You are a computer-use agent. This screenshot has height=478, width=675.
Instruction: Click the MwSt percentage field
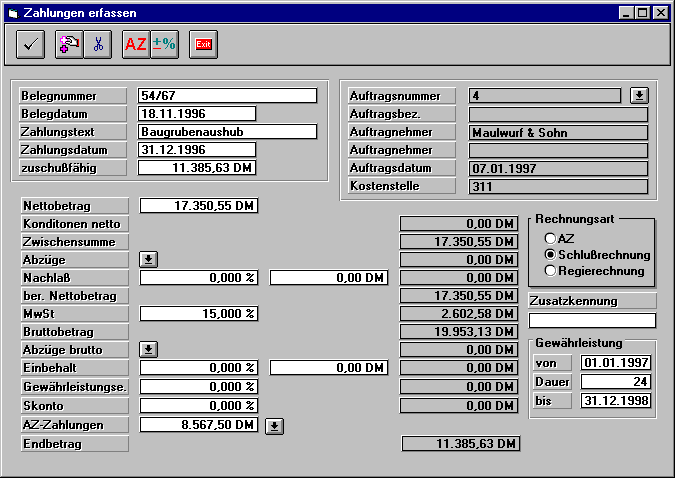pyautogui.click(x=198, y=314)
